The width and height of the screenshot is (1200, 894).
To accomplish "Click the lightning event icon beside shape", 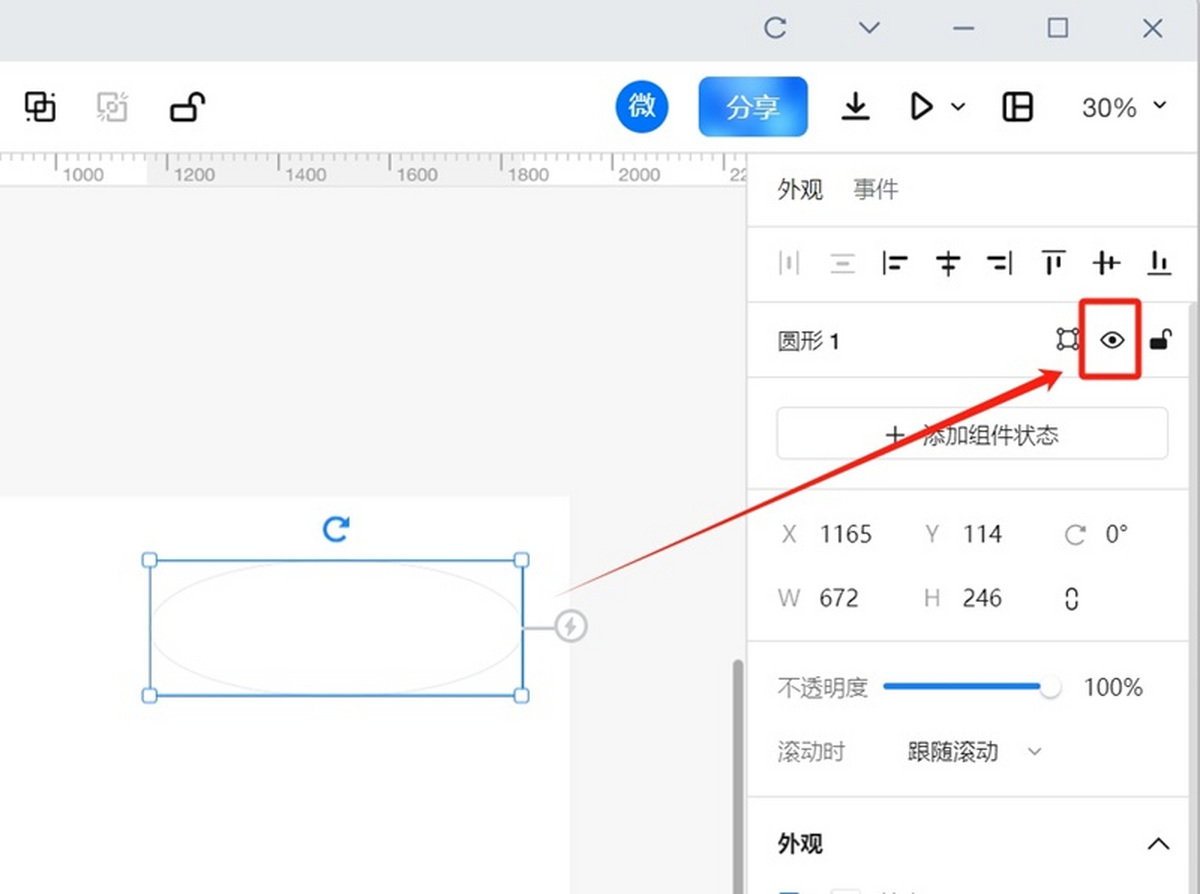I will click(571, 627).
